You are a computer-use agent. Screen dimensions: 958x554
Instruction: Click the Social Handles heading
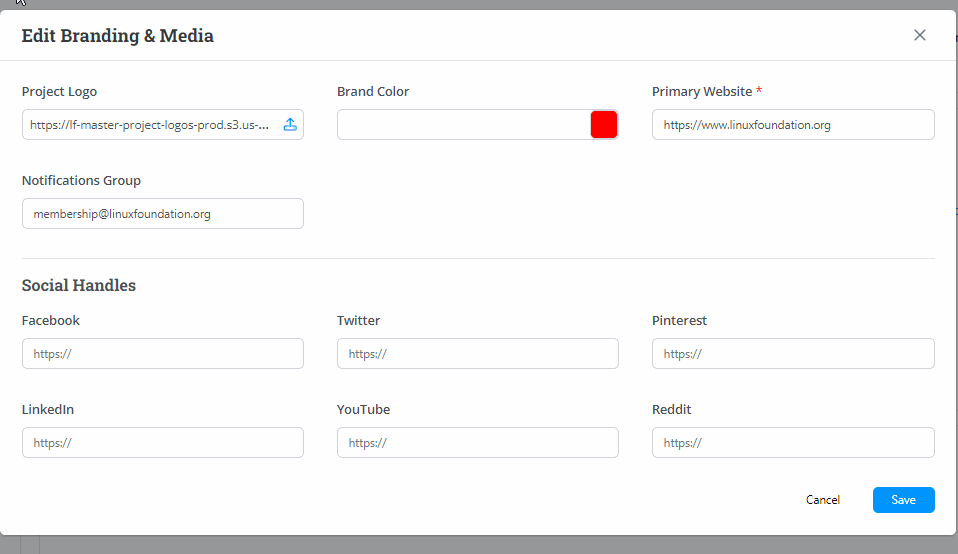[79, 286]
